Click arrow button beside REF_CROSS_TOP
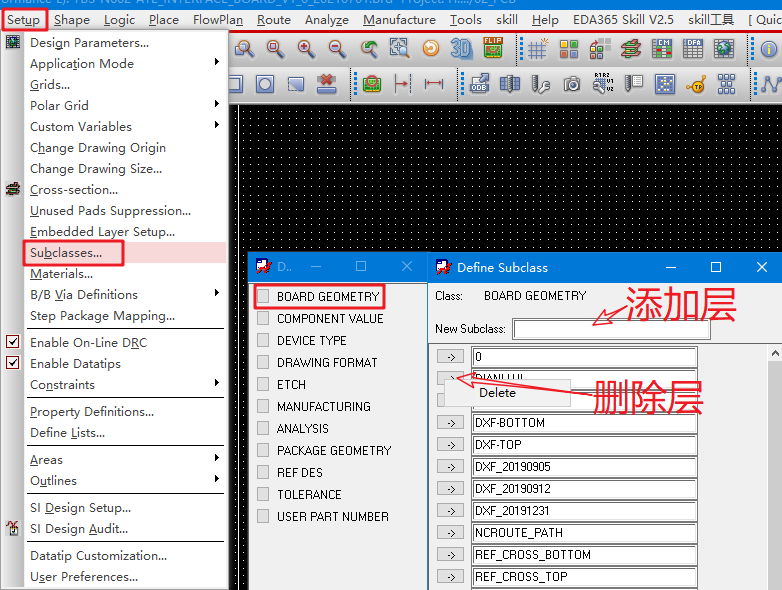The height and width of the screenshot is (590, 782). (450, 577)
